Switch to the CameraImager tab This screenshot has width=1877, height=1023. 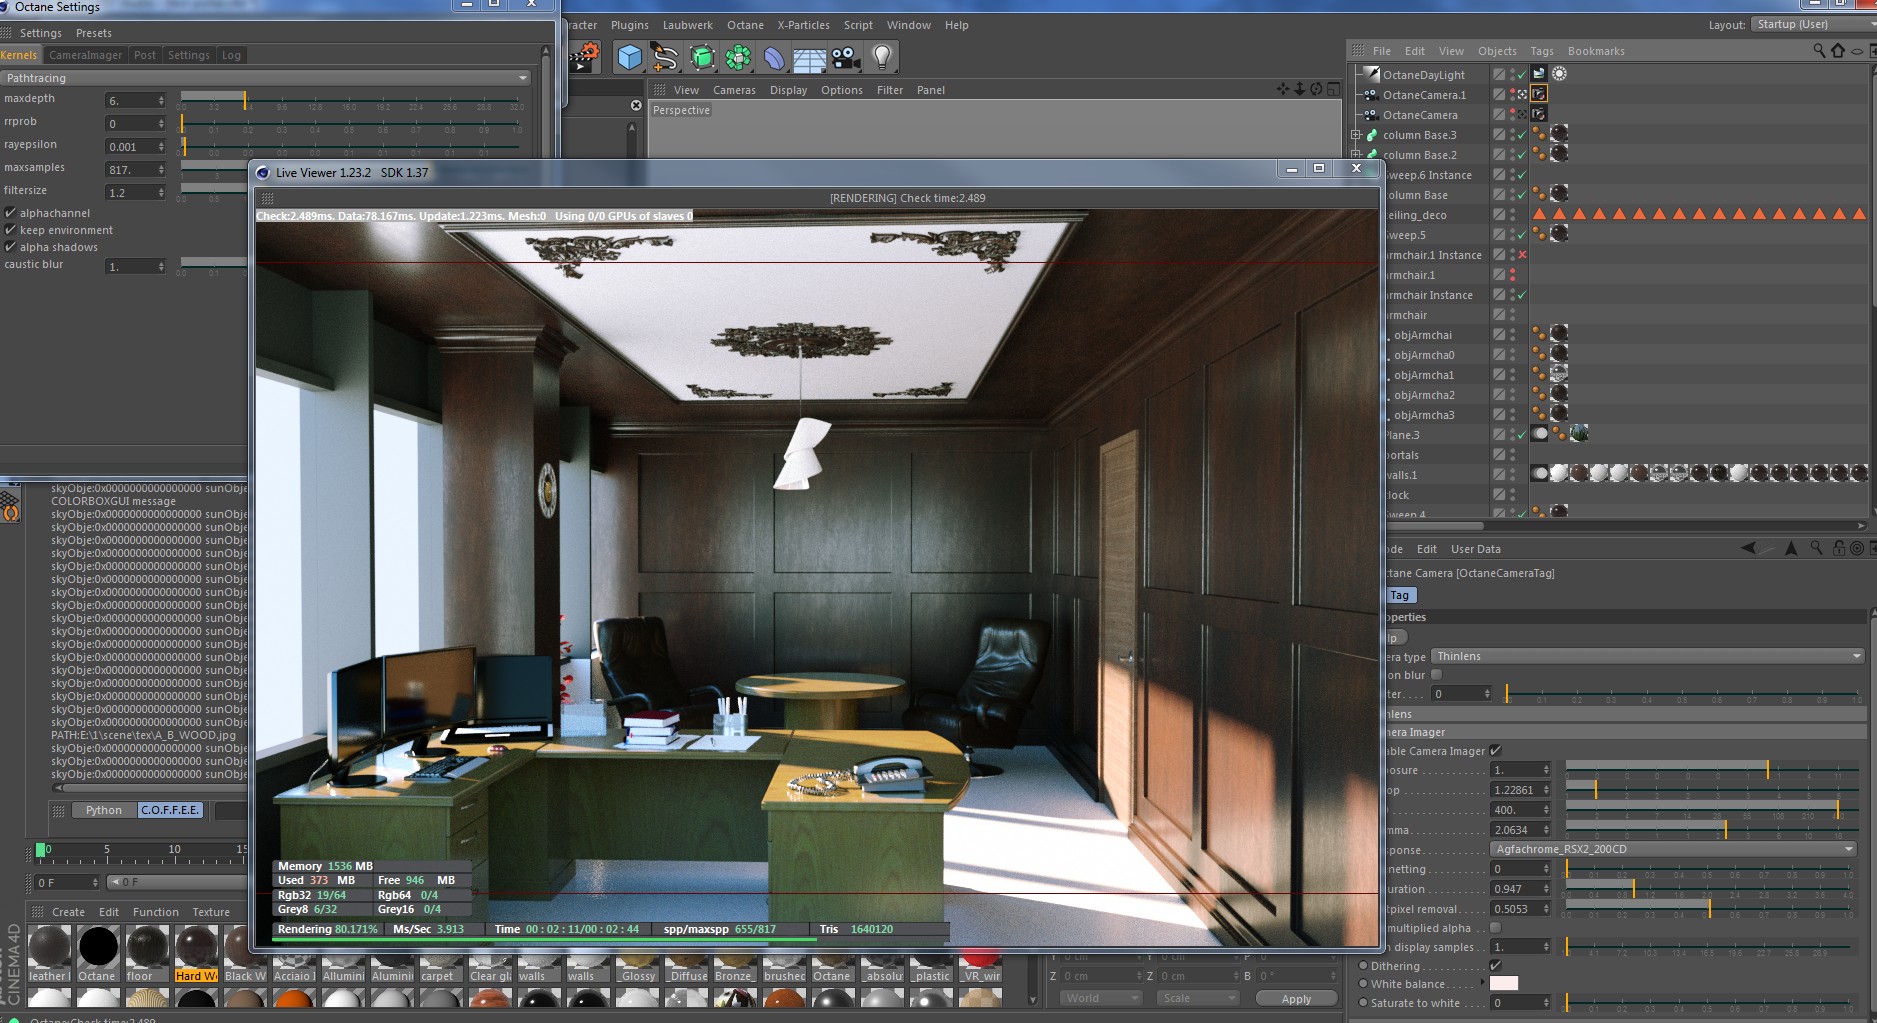point(85,55)
